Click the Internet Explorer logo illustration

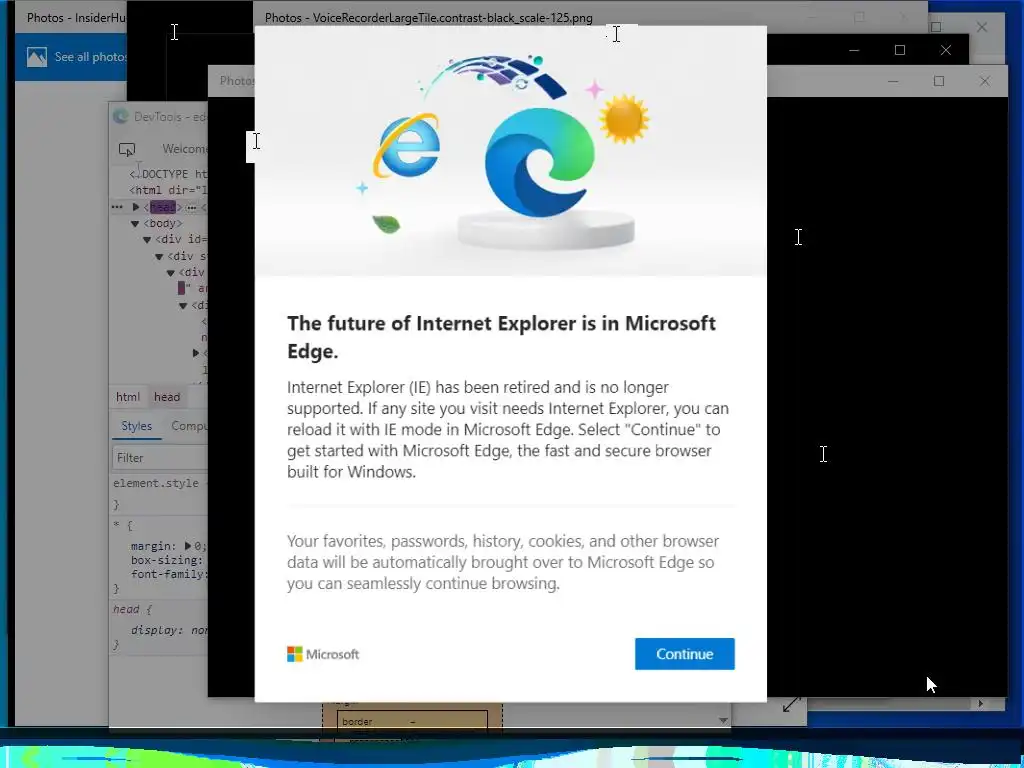point(407,146)
